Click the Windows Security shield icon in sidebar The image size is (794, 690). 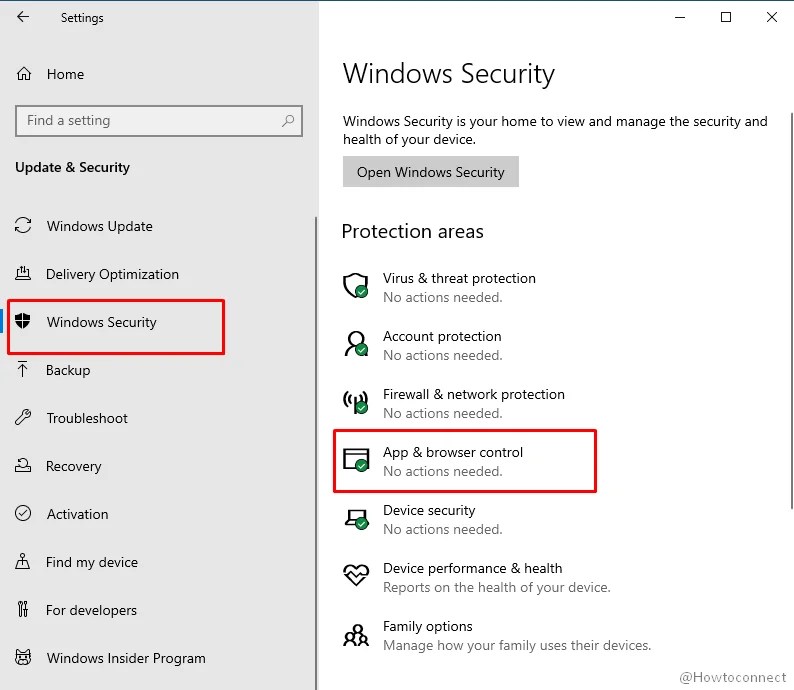point(23,321)
